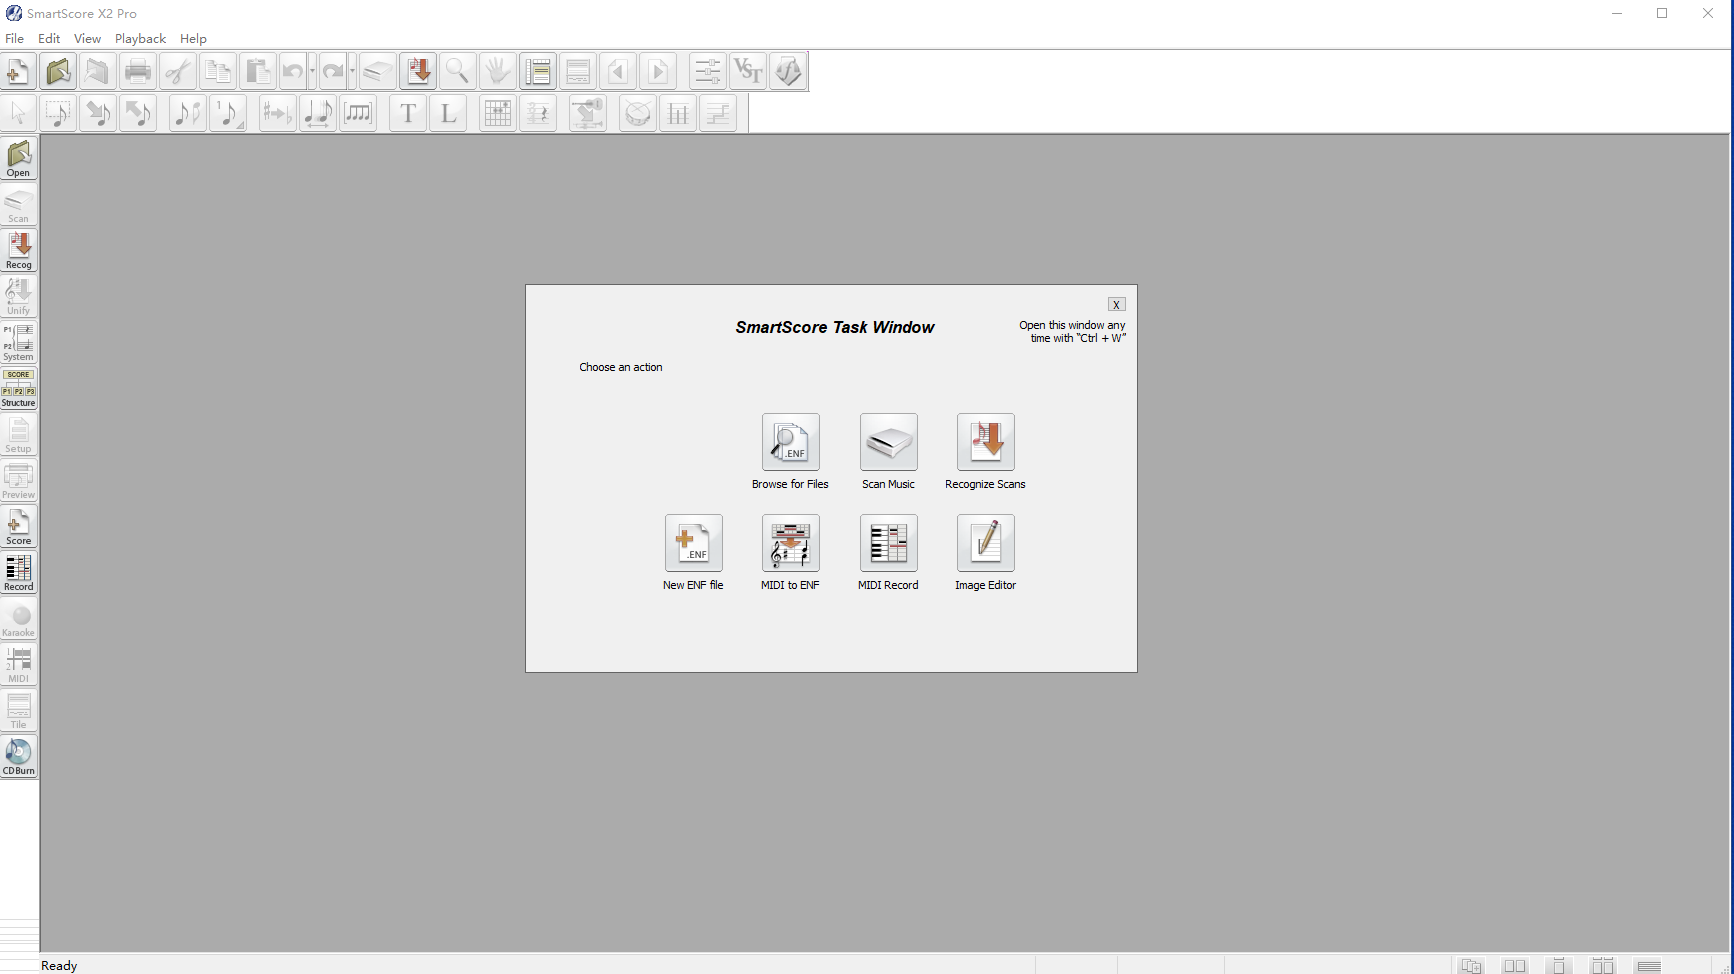1734x974 pixels.
Task: Open the Playback menu
Action: (140, 39)
